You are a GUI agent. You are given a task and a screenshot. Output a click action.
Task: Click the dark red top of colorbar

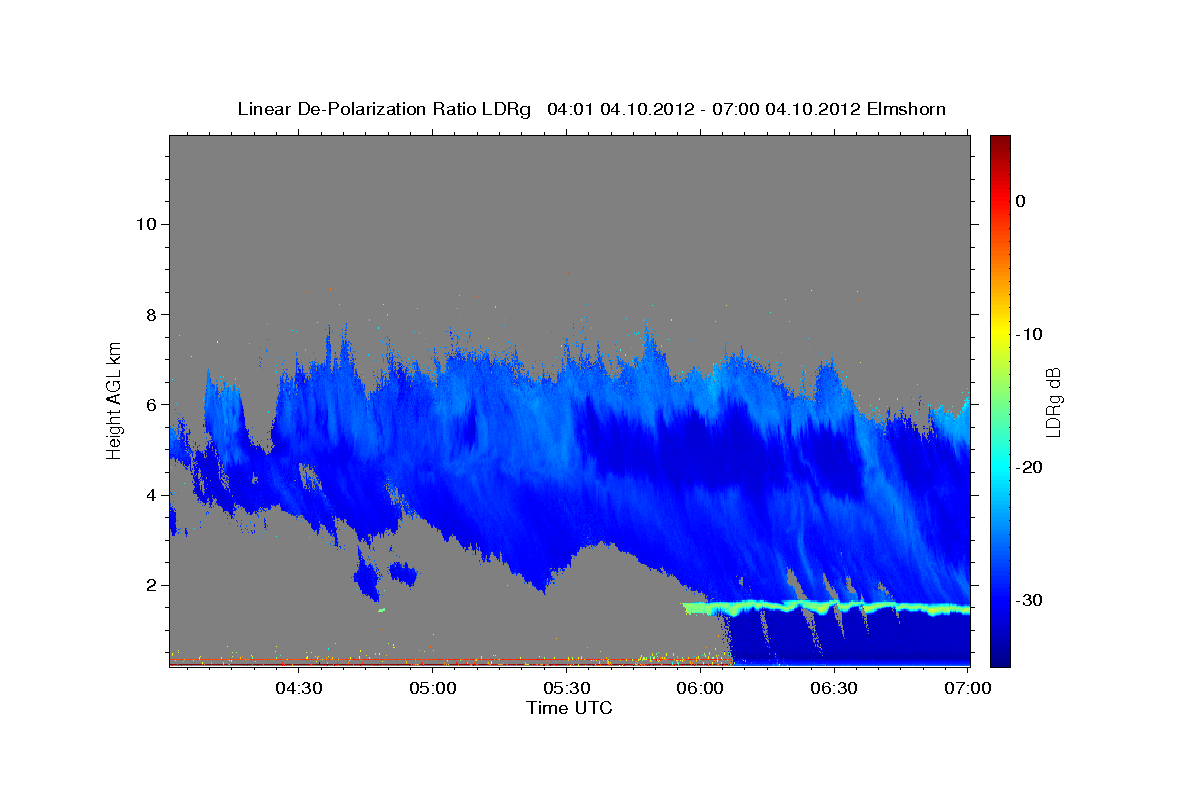pos(1000,145)
